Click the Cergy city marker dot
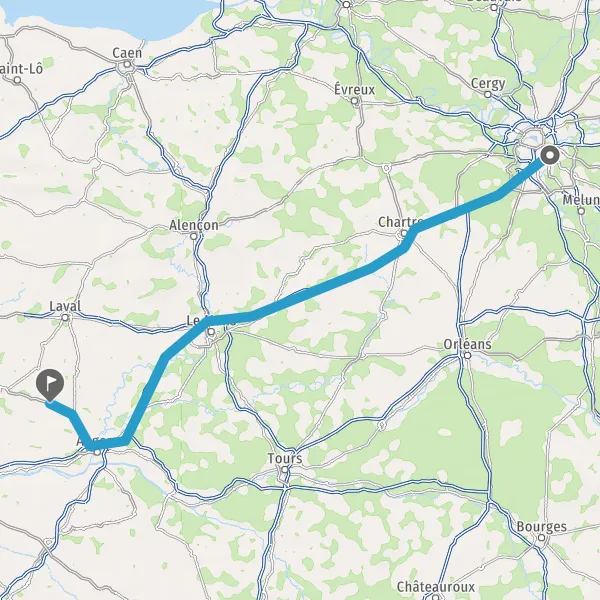 [x=488, y=94]
